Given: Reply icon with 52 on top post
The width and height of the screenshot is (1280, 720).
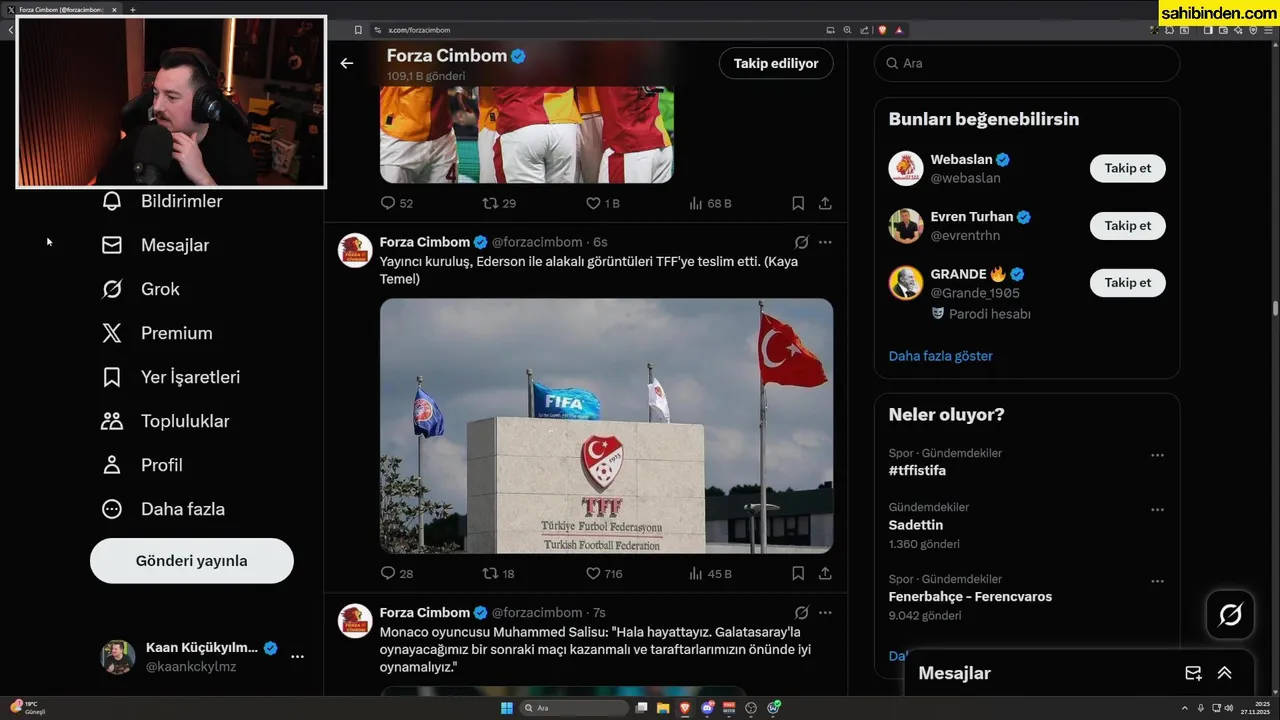Looking at the screenshot, I should coord(389,203).
